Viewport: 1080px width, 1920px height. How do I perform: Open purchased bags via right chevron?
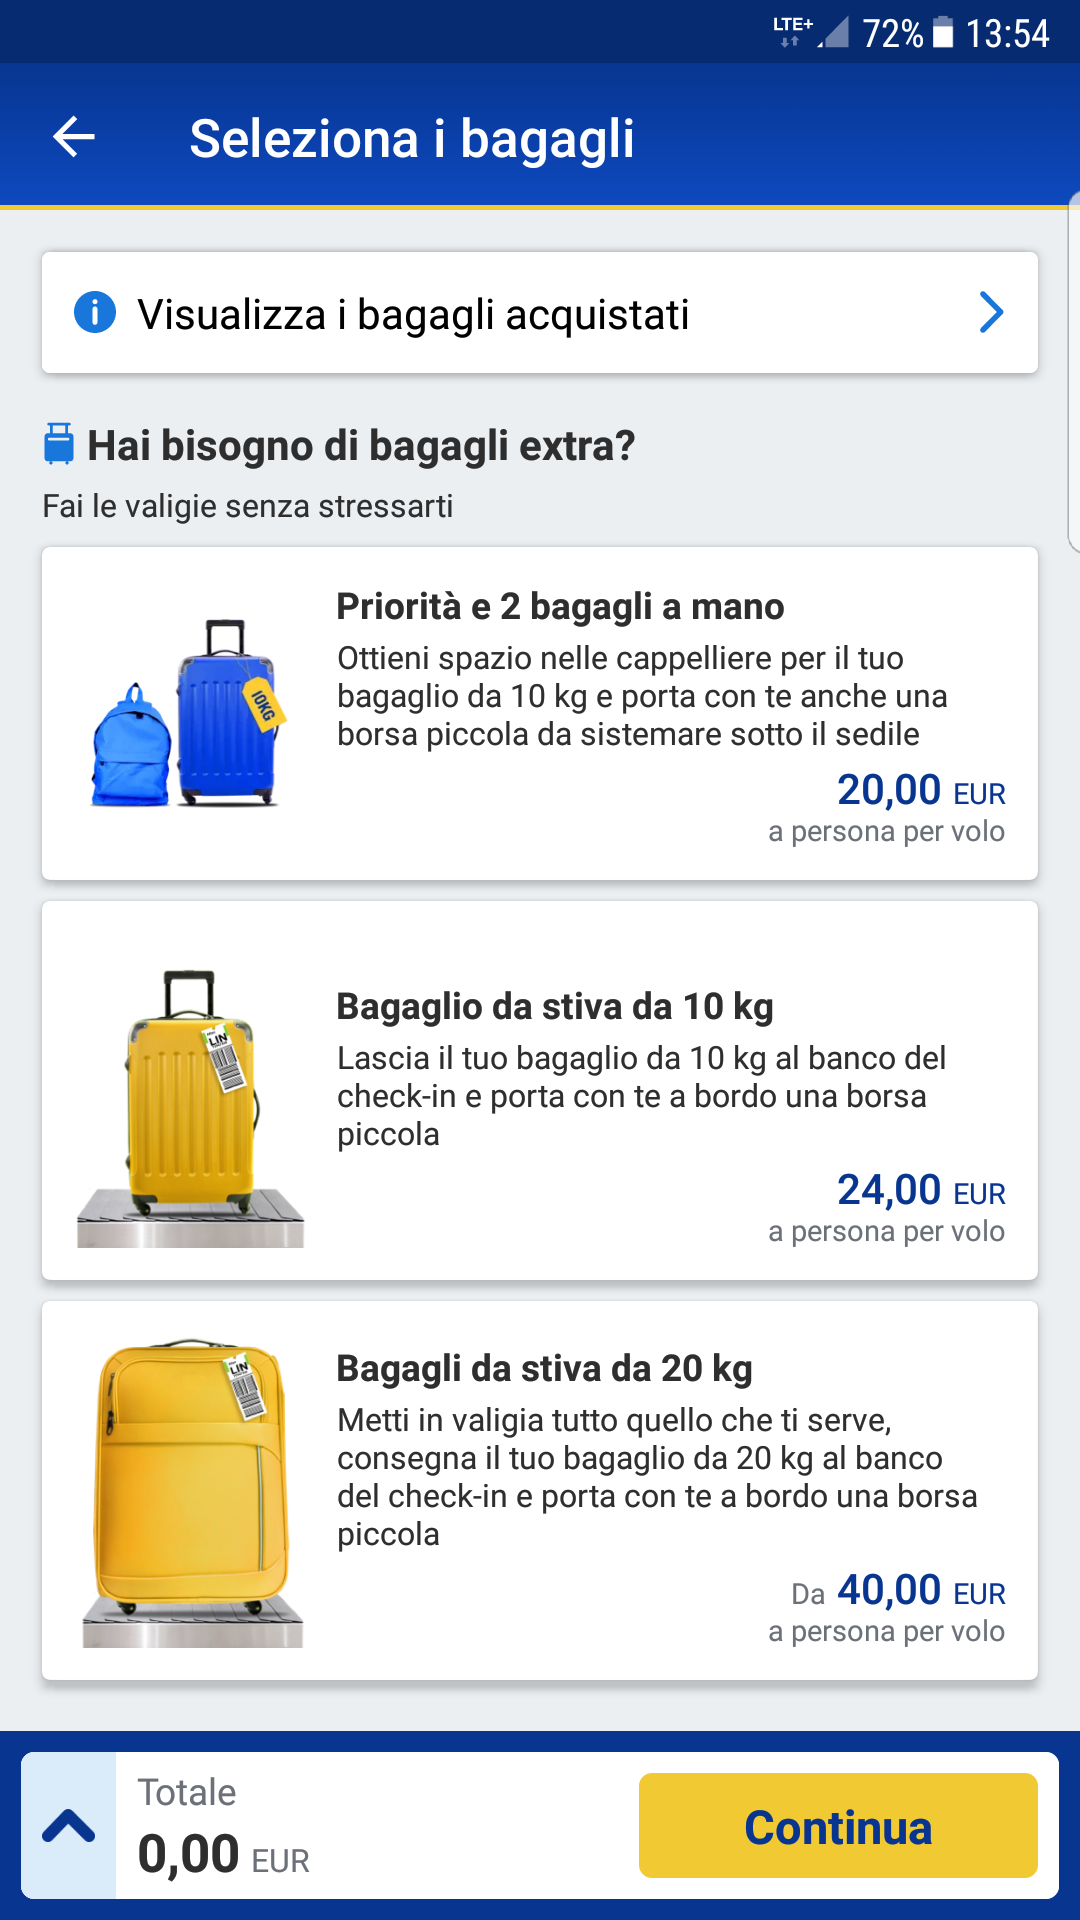click(x=990, y=313)
